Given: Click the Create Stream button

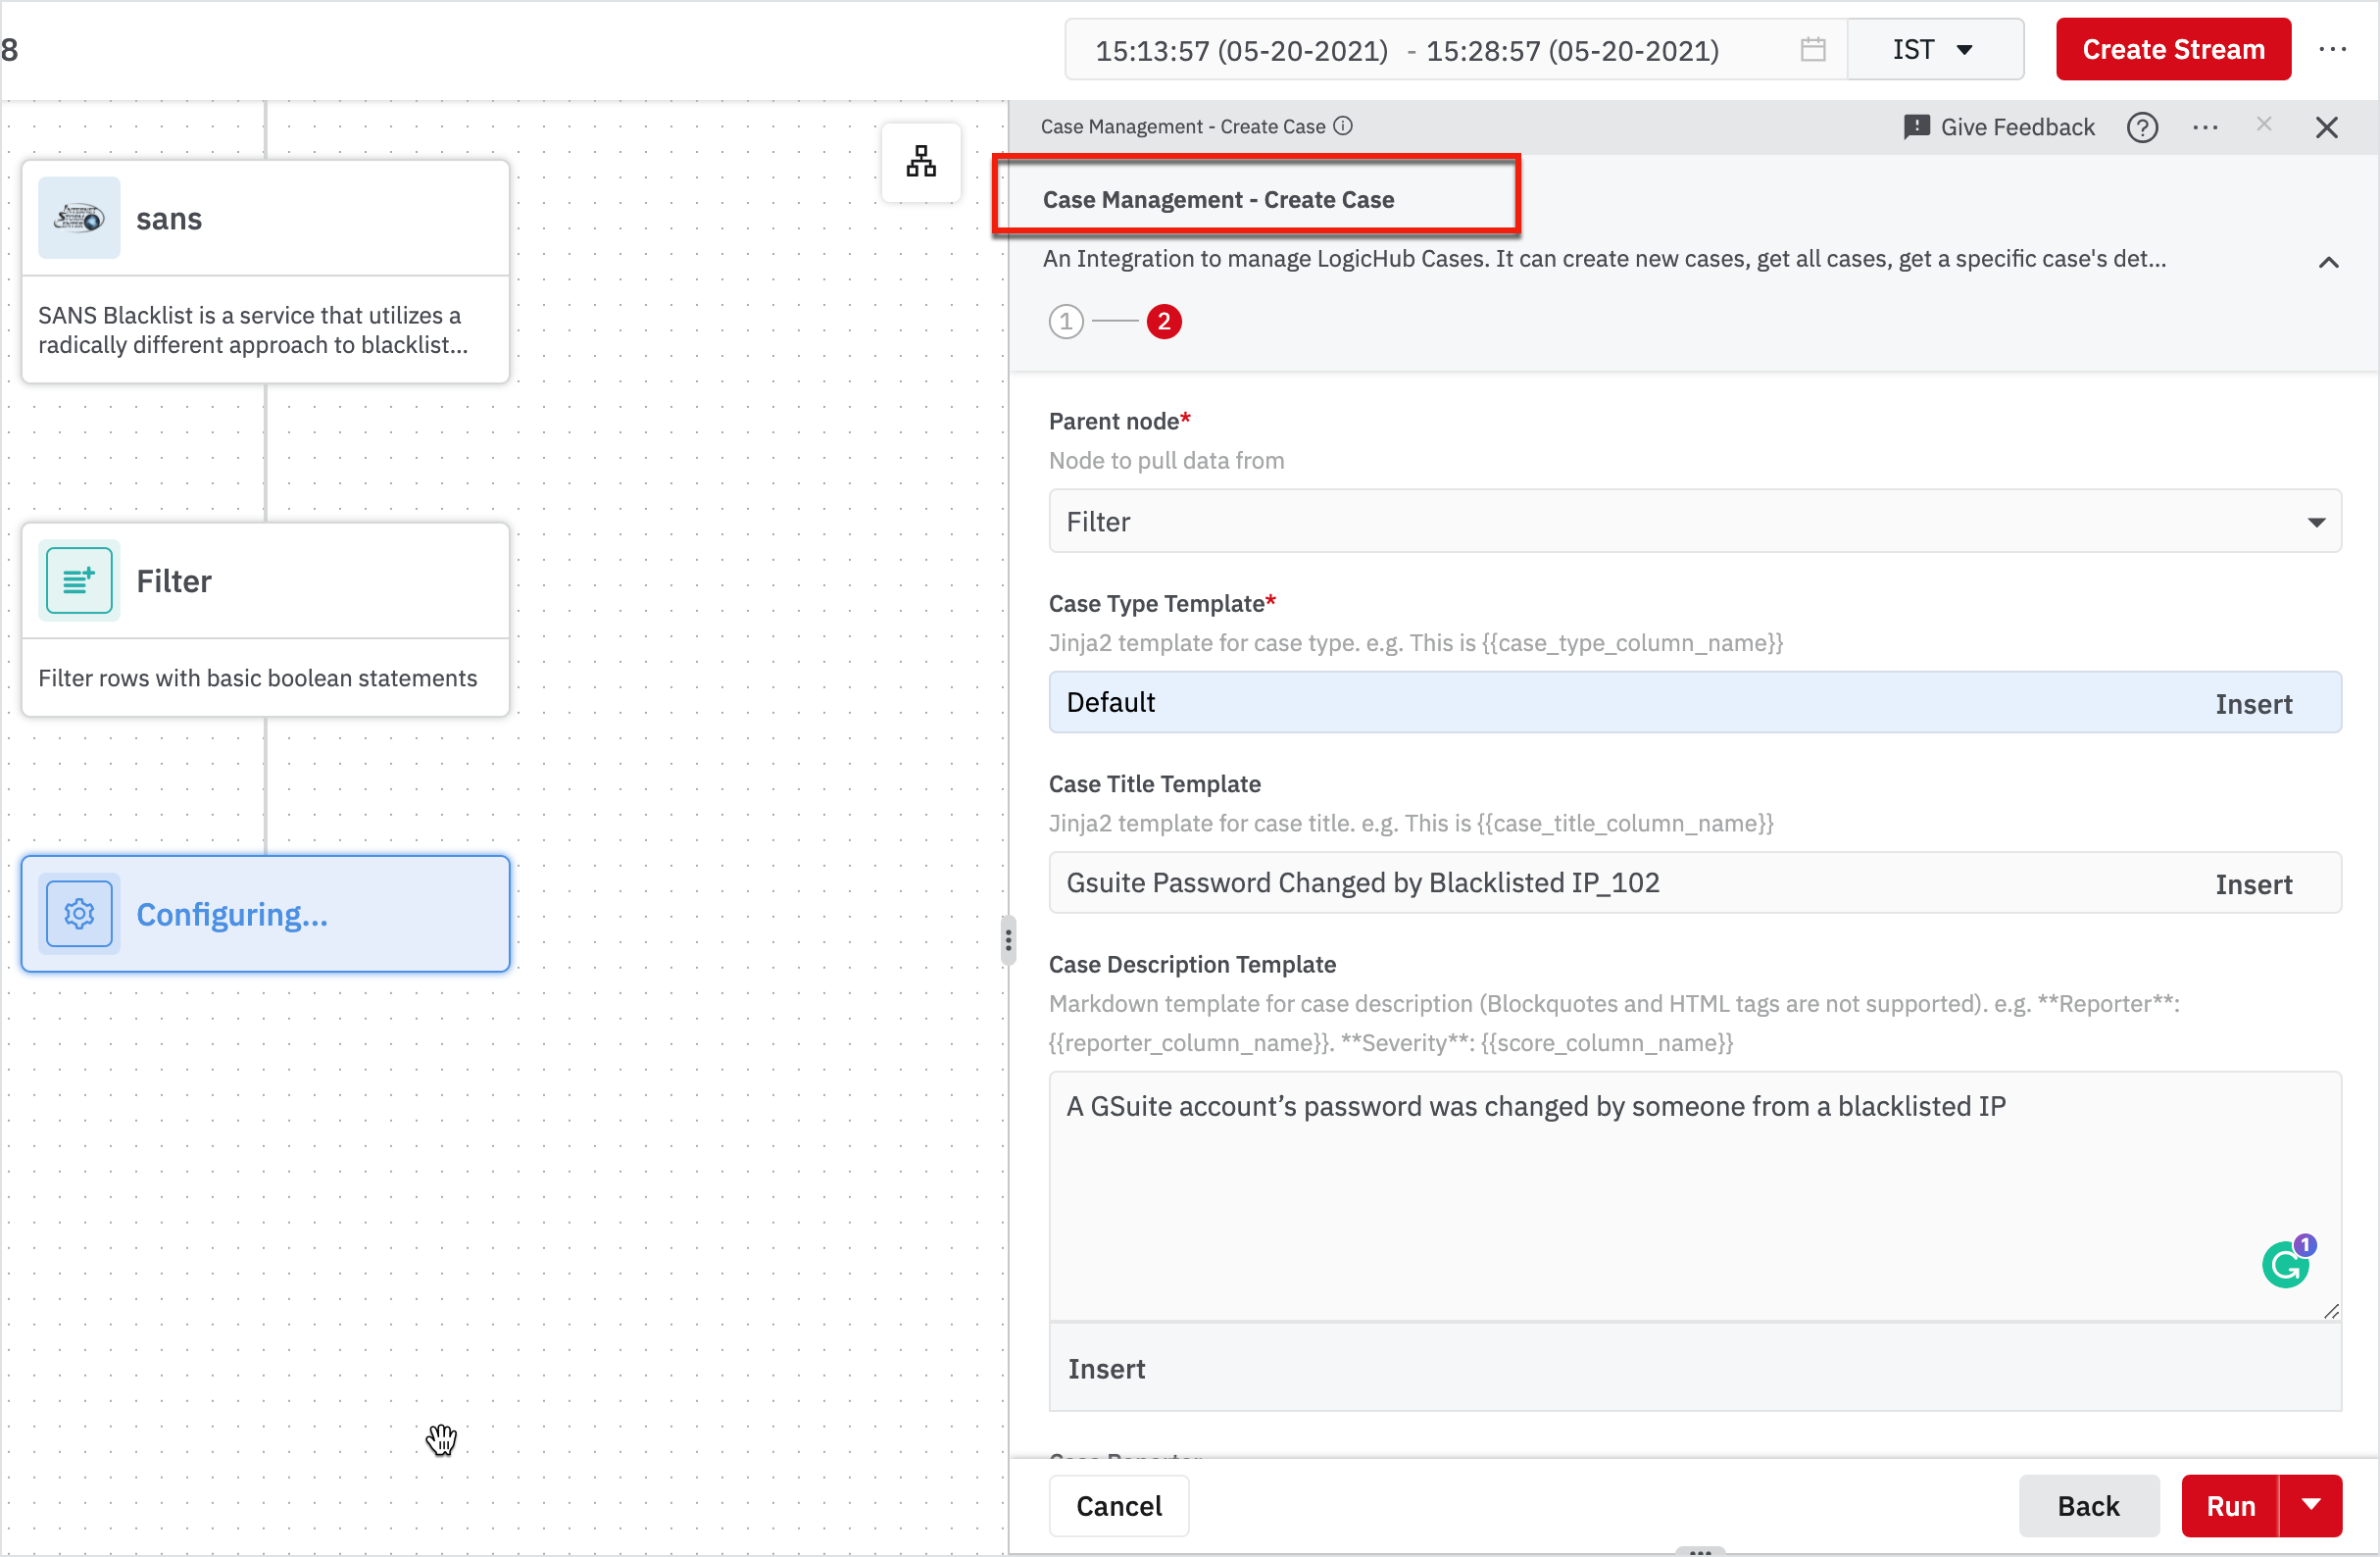Looking at the screenshot, I should point(2173,49).
